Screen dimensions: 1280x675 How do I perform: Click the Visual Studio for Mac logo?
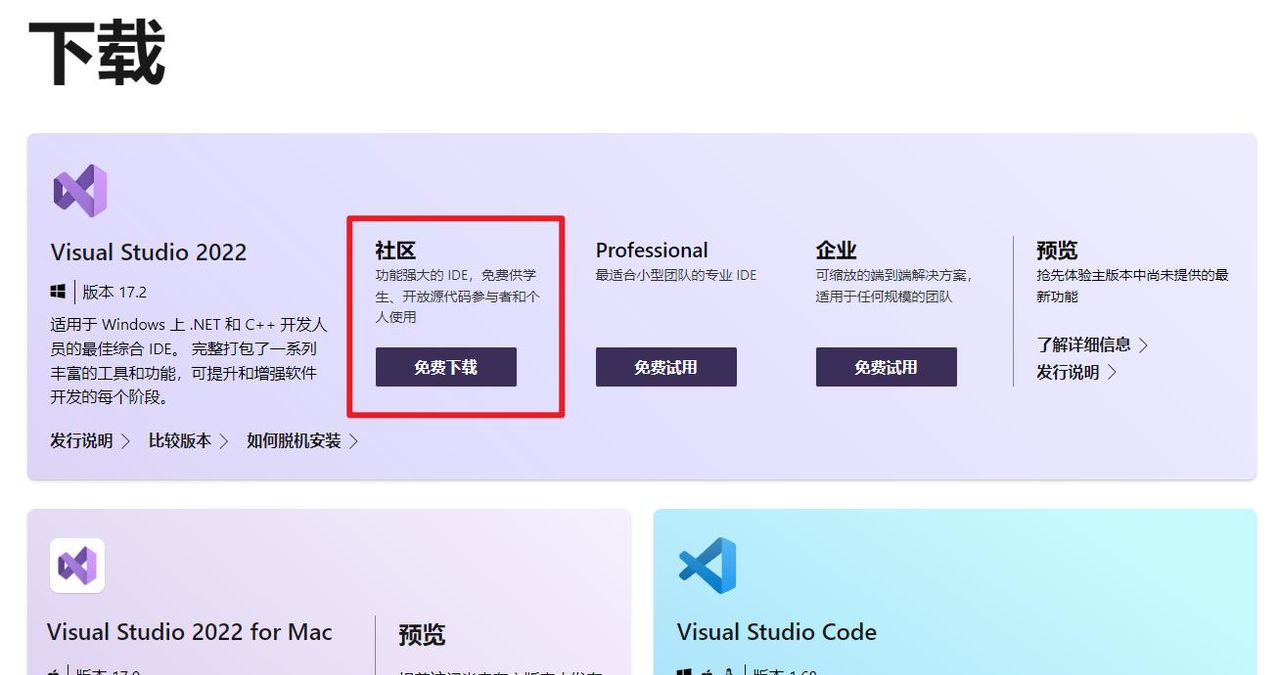click(77, 565)
